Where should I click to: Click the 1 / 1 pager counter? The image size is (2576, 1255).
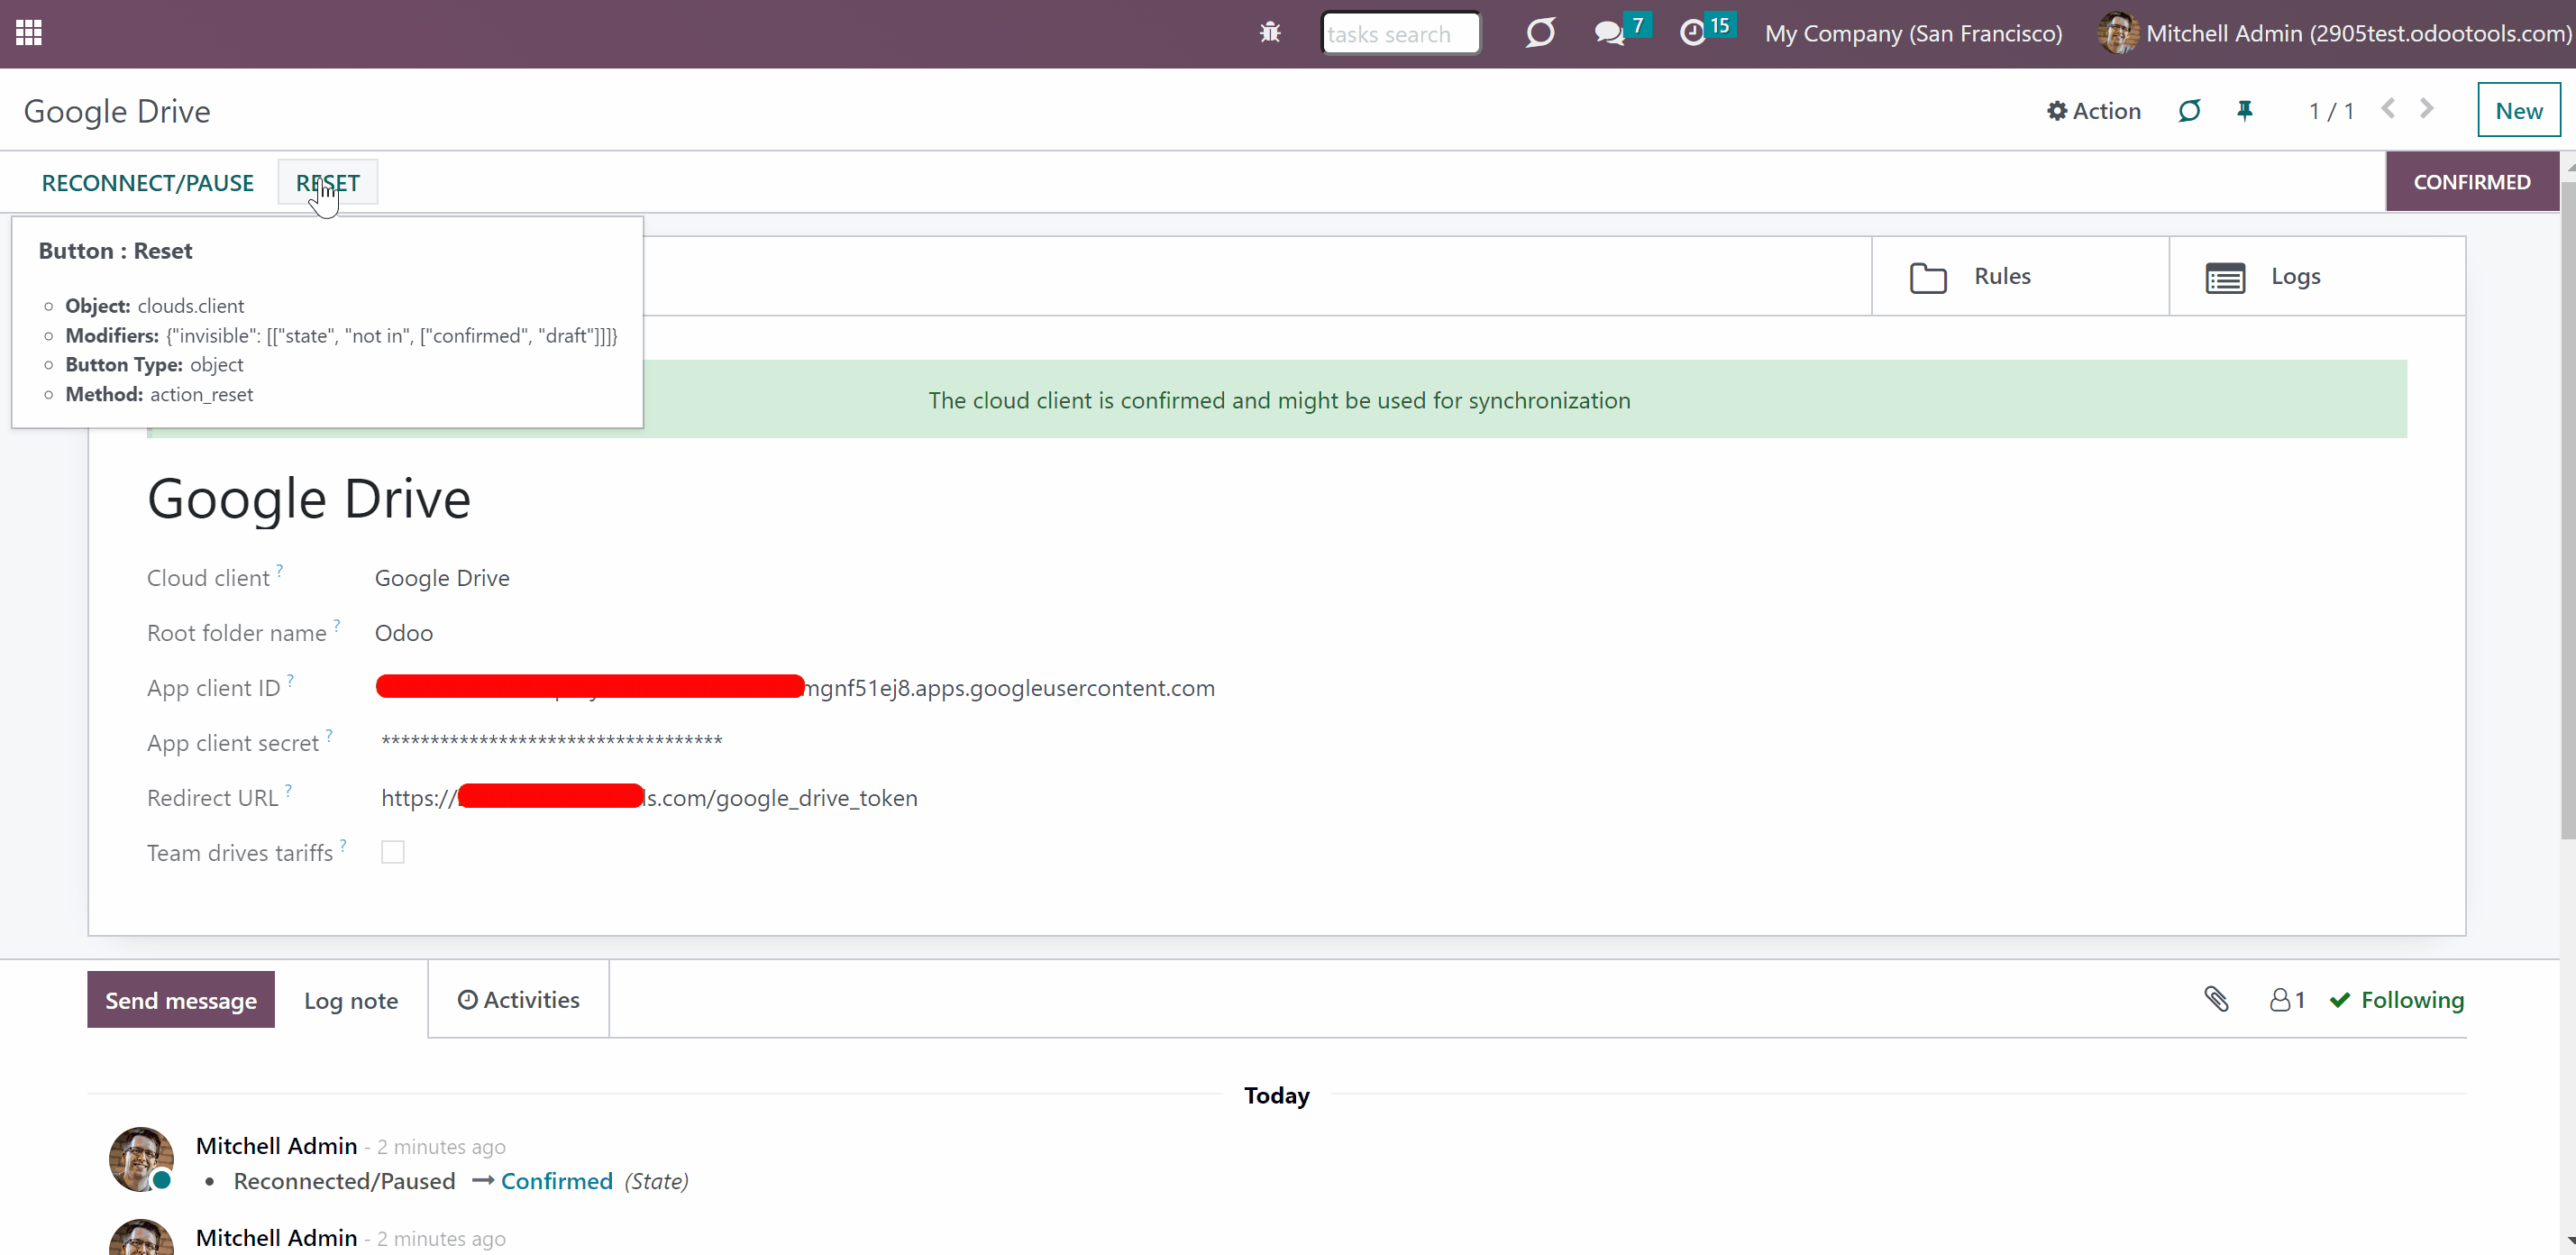2331,111
